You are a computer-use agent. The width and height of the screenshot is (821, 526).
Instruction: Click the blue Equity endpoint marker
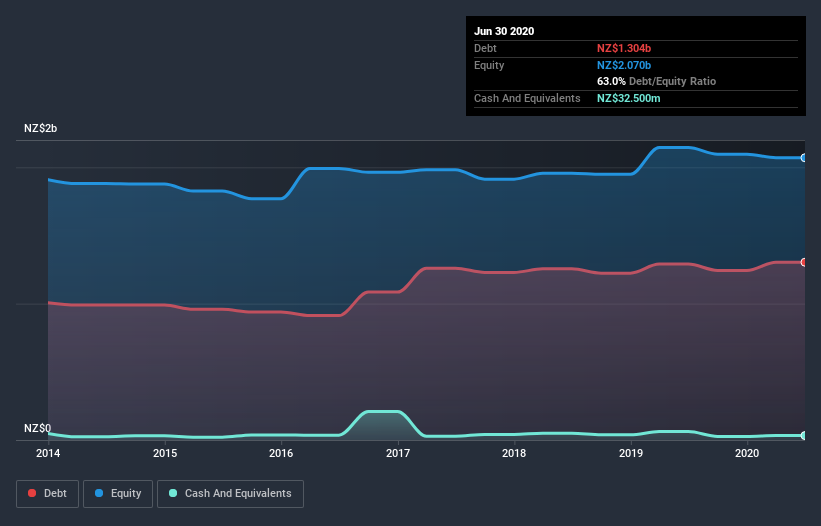click(804, 158)
